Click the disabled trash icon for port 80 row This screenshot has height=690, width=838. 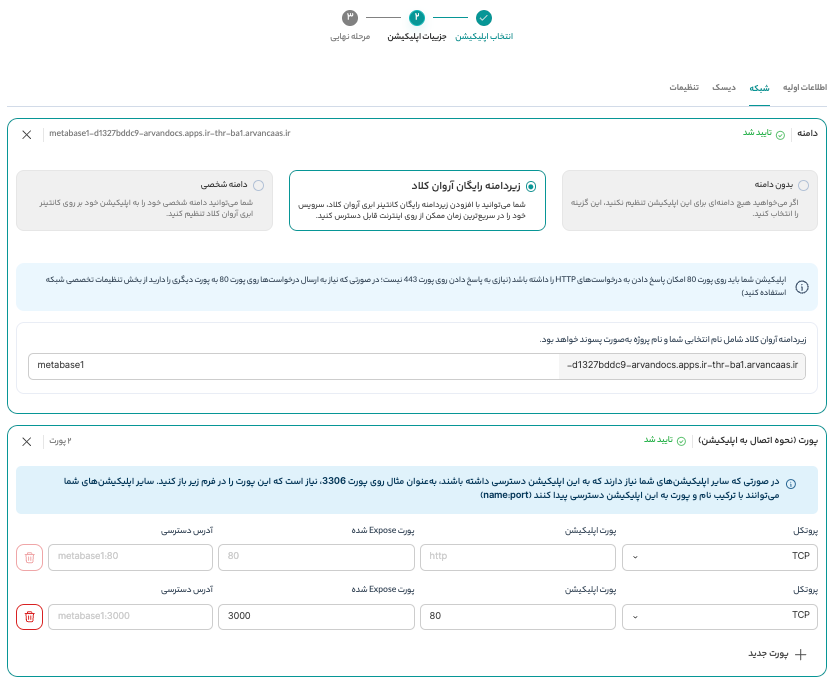point(29,557)
